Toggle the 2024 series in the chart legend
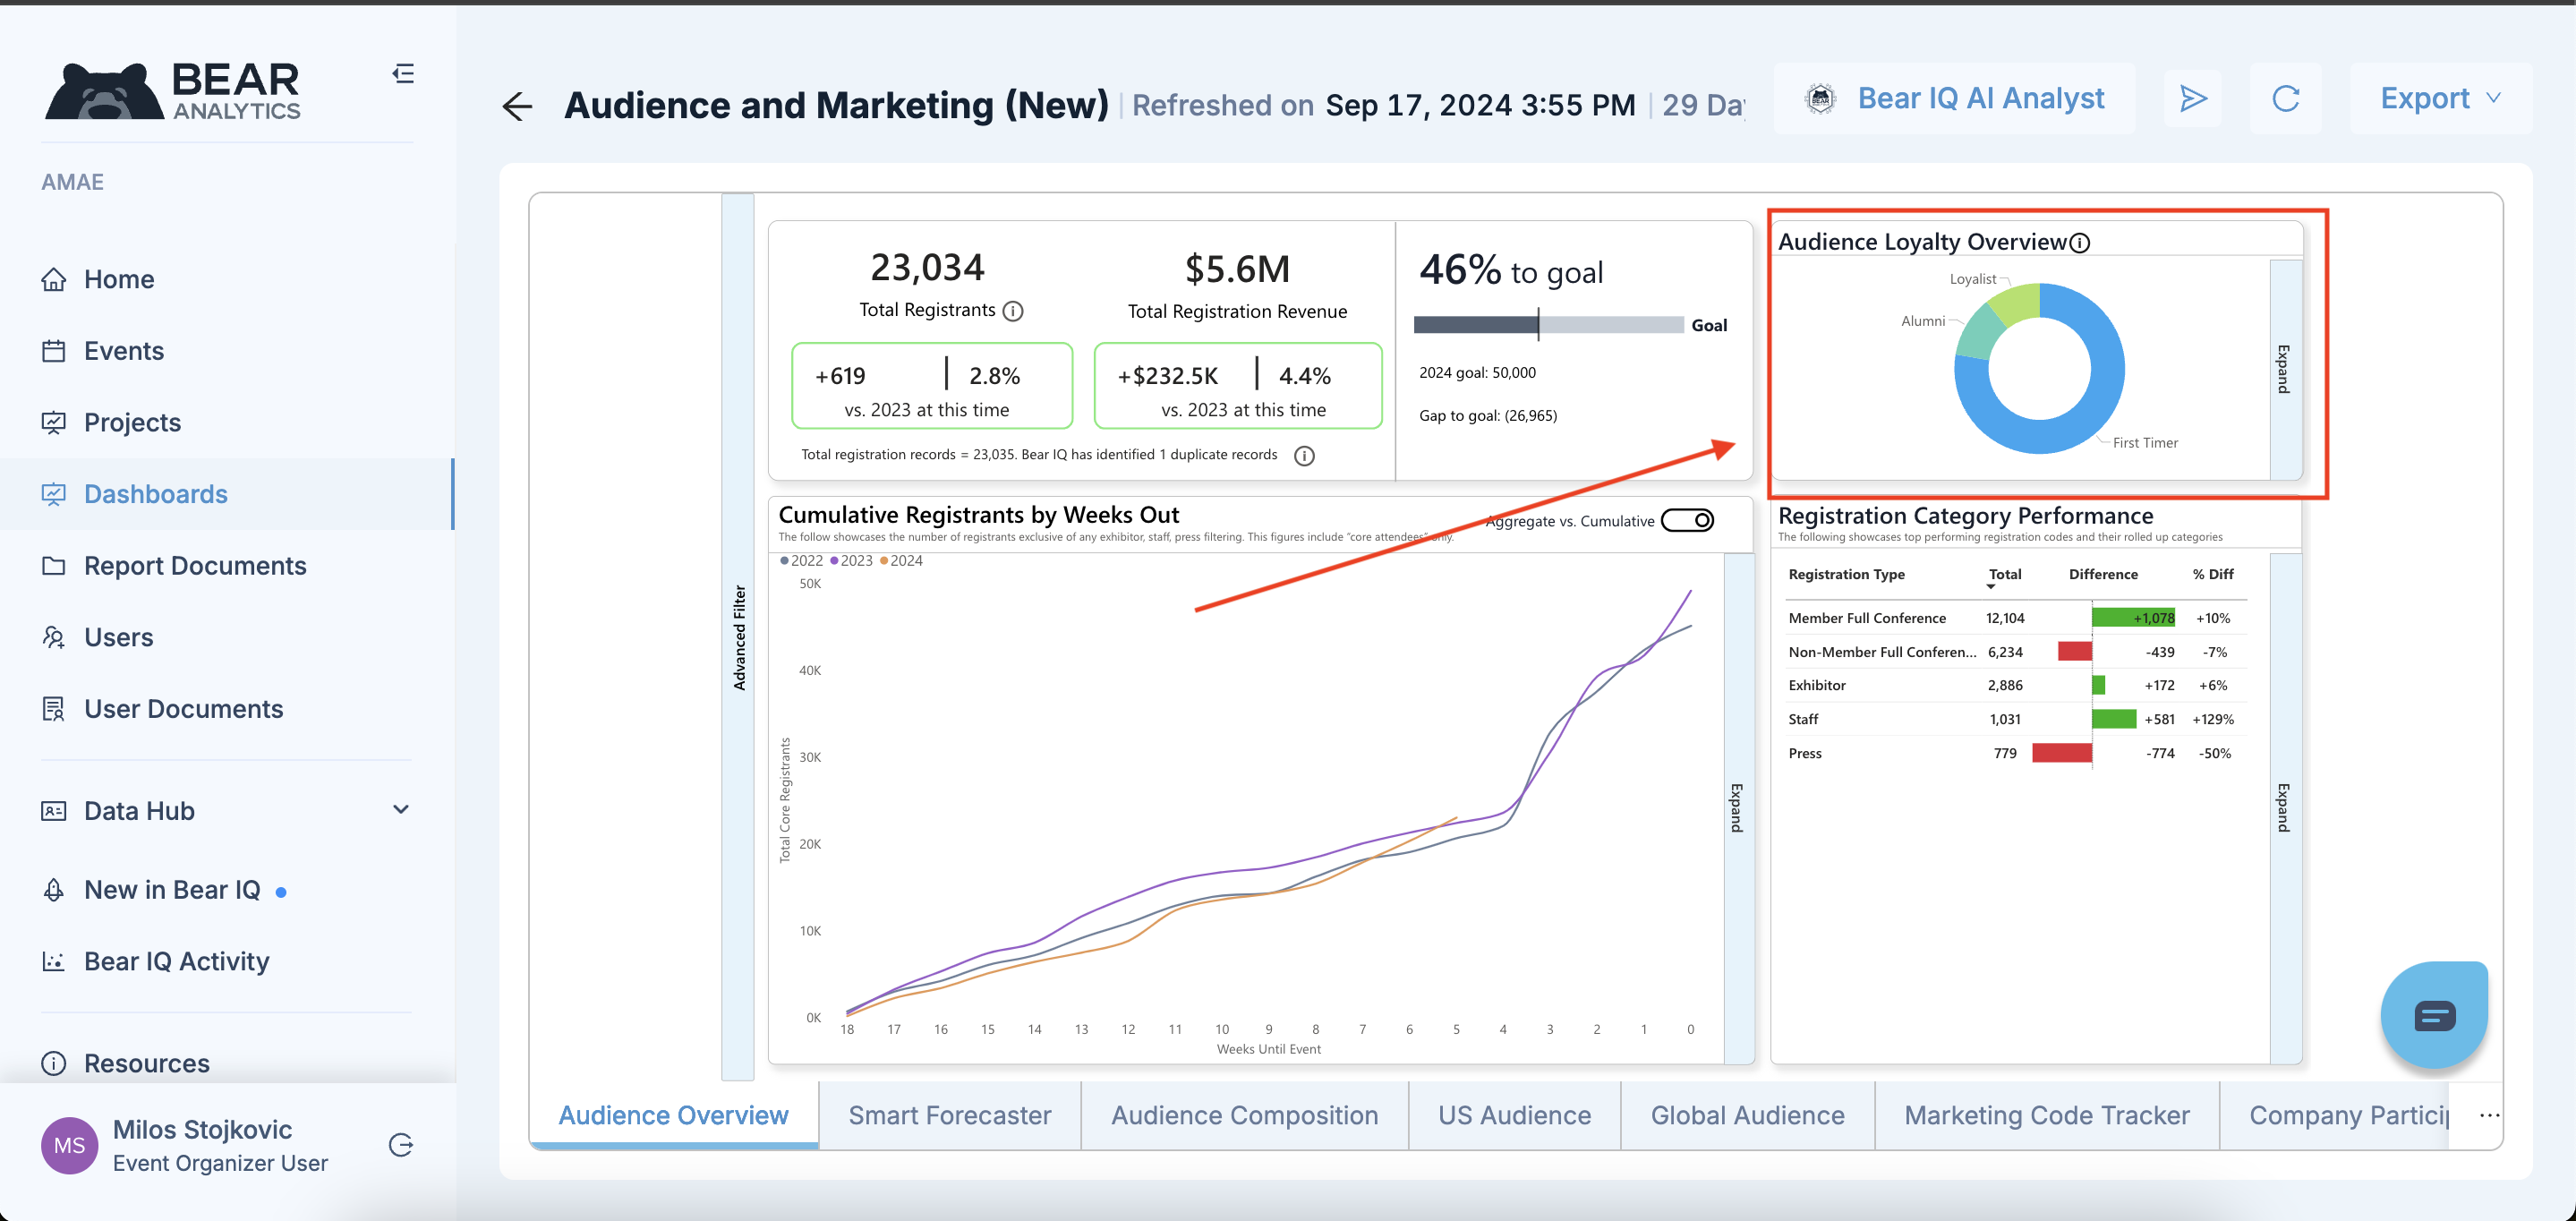The height and width of the screenshot is (1221, 2576). click(901, 561)
